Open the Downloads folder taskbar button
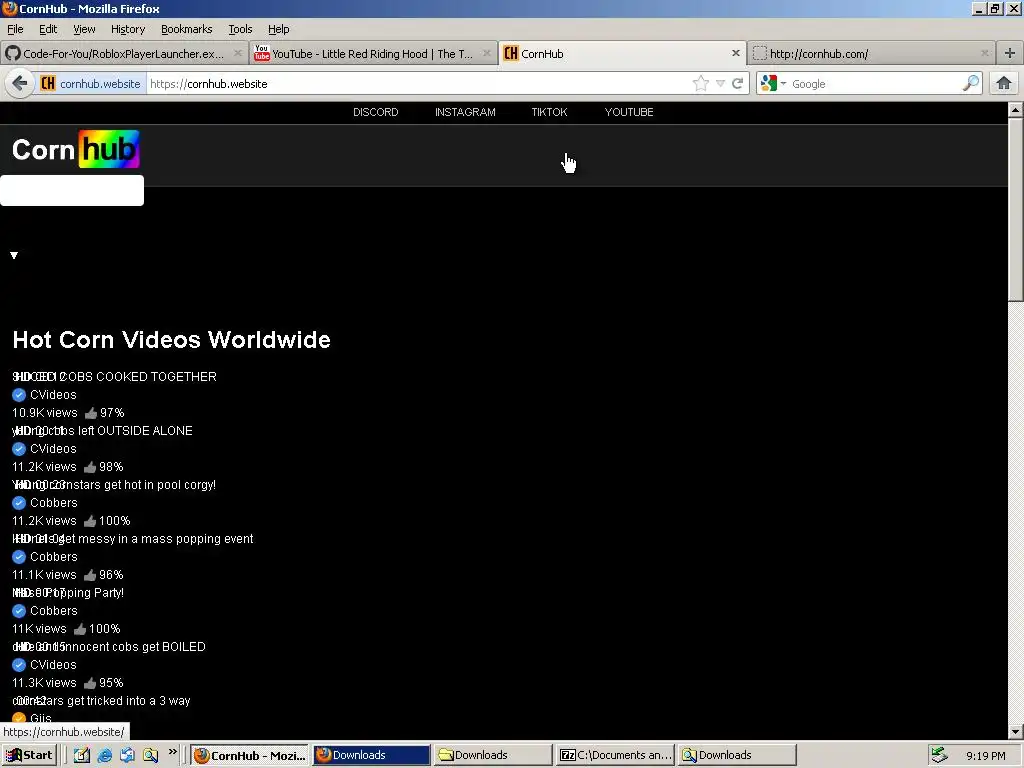This screenshot has width=1024, height=768. tap(493, 755)
